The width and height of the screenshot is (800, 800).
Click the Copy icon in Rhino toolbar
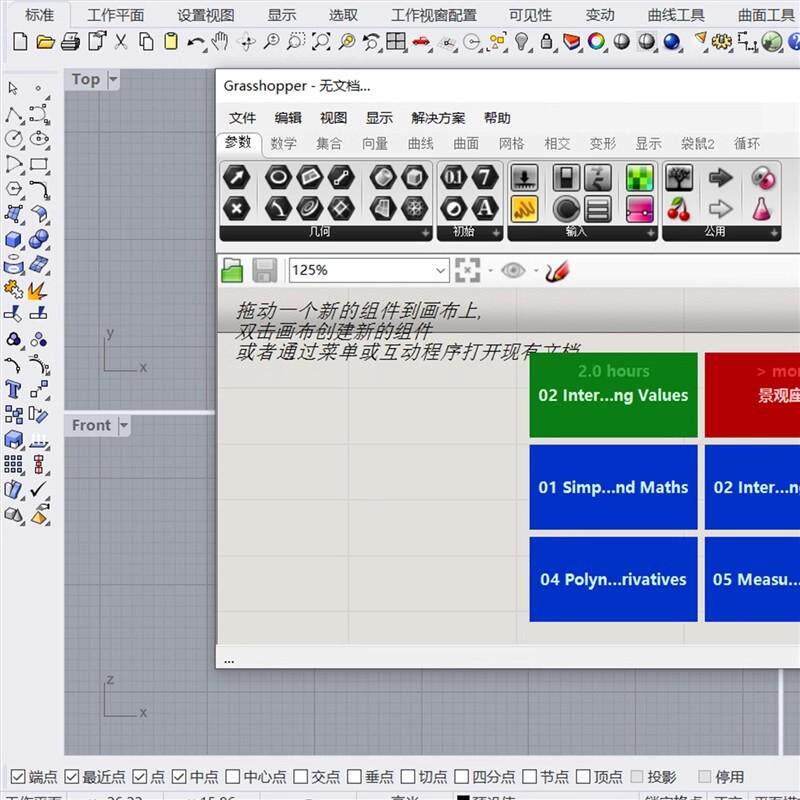tap(146, 41)
